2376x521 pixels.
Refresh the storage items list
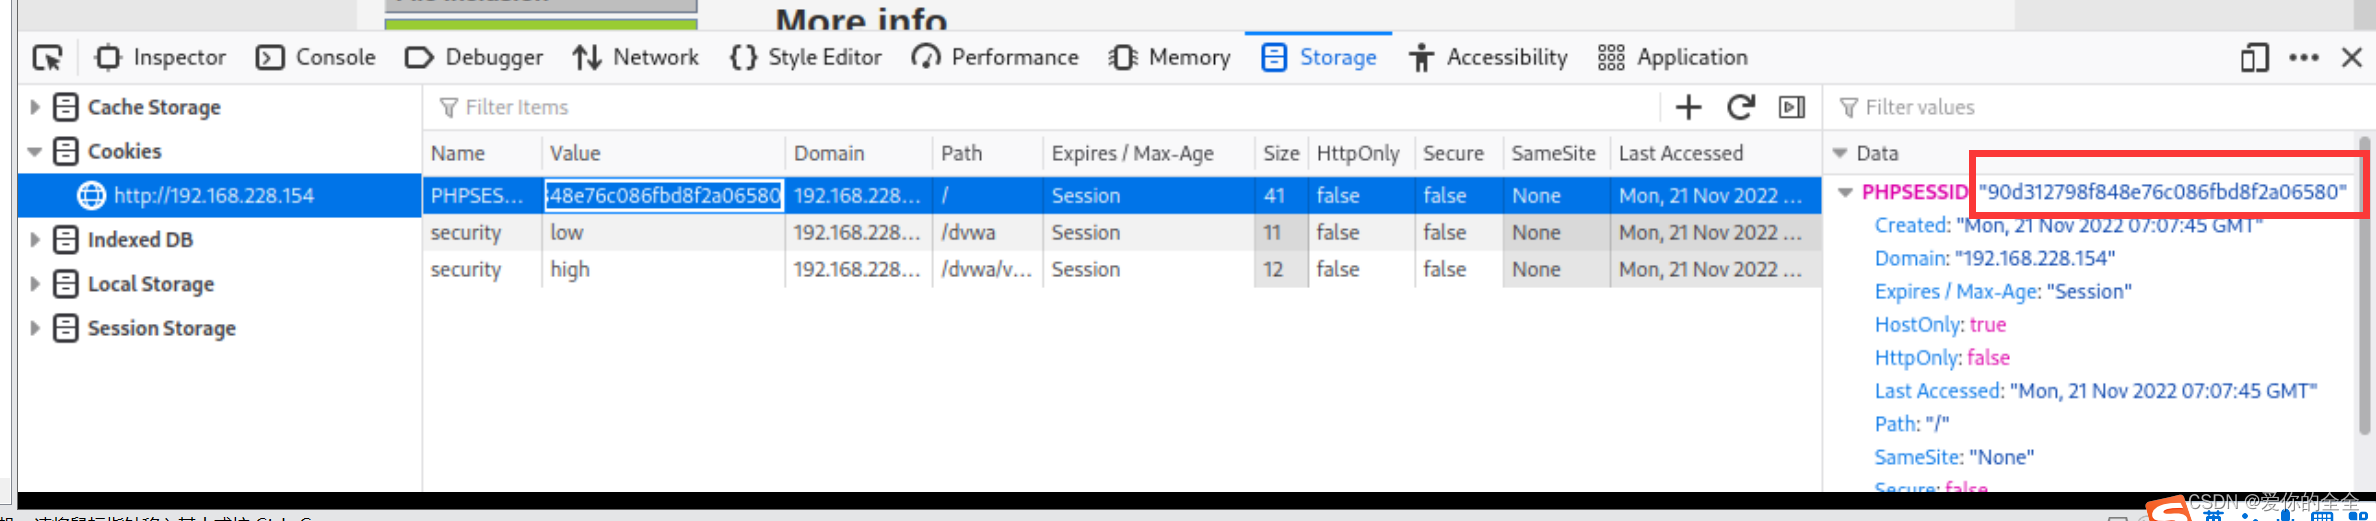1740,107
